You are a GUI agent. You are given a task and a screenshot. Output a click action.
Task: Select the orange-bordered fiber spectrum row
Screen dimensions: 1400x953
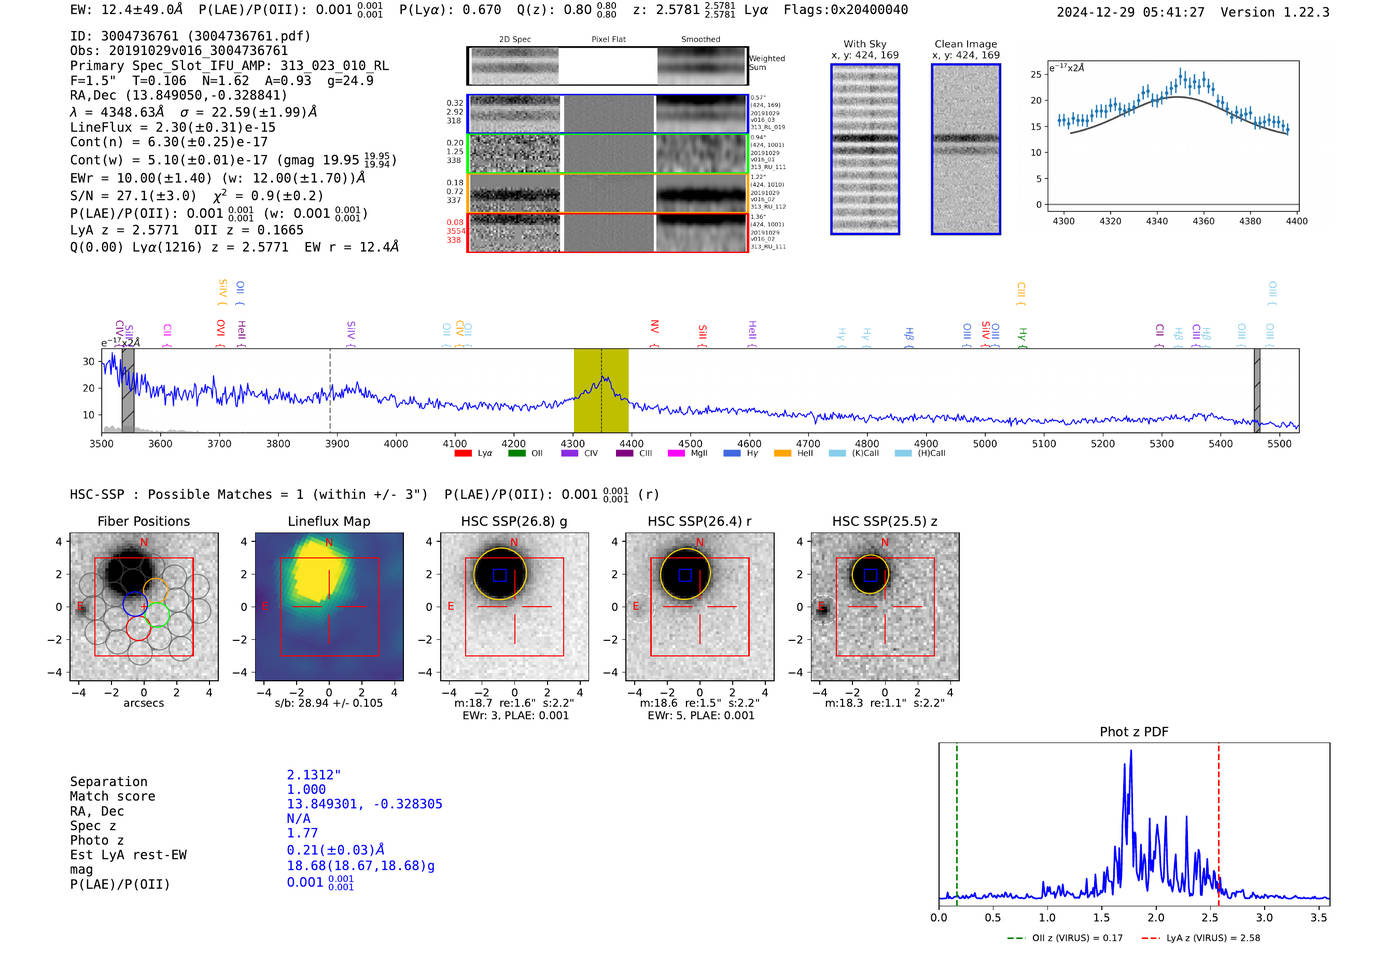608,193
